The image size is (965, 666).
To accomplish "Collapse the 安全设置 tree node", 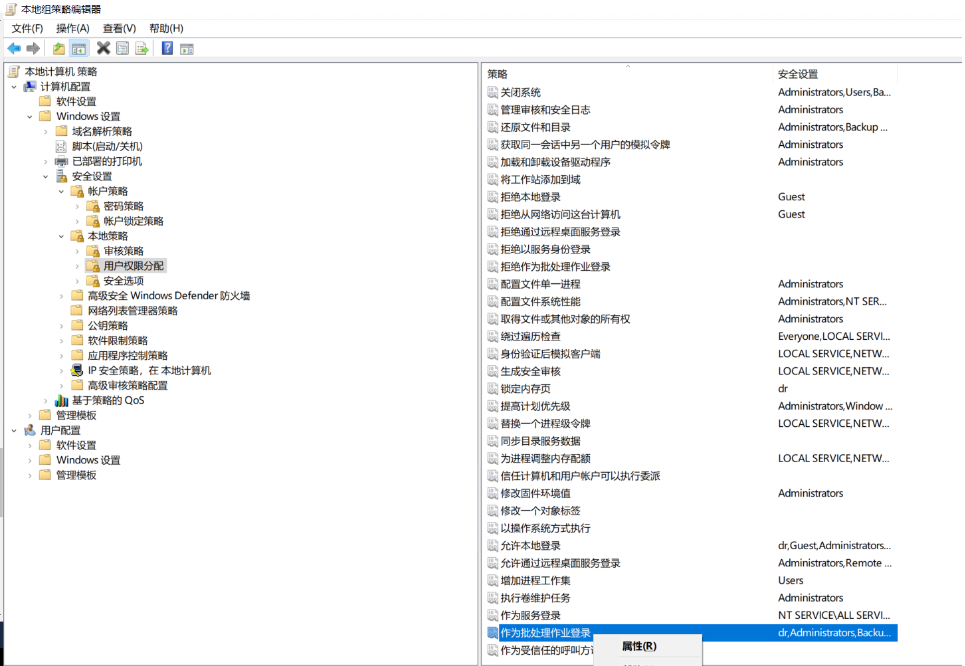I will 46,176.
